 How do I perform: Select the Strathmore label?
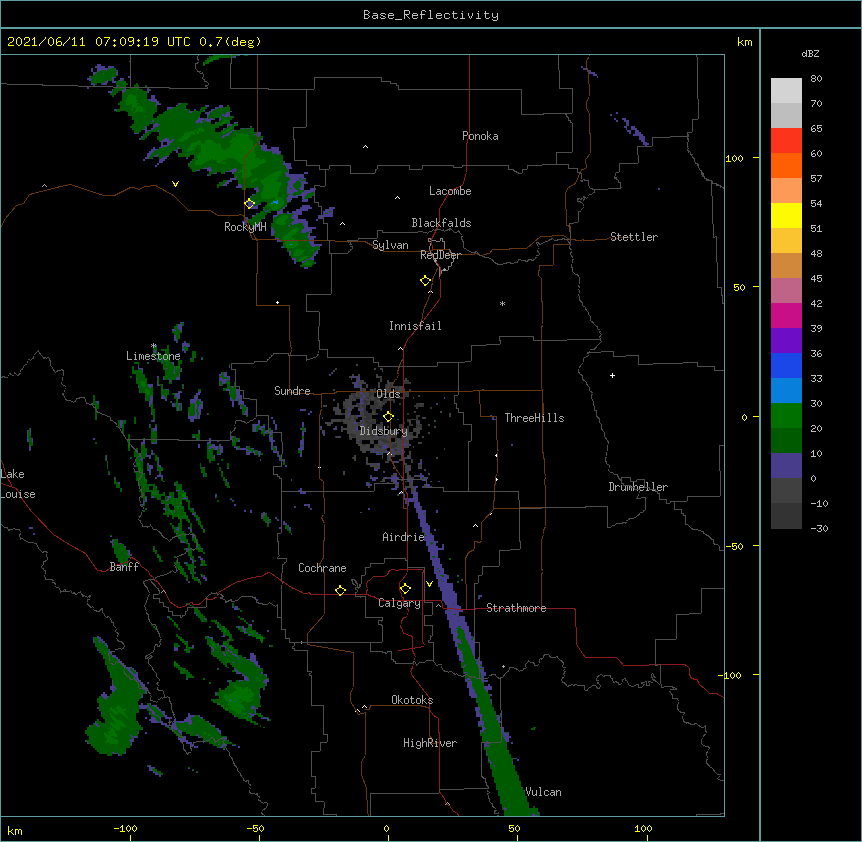pyautogui.click(x=516, y=608)
